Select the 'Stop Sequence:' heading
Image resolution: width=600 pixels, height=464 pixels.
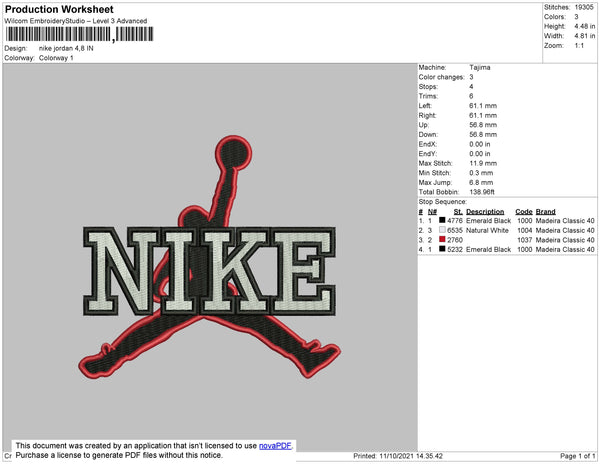coord(443,202)
